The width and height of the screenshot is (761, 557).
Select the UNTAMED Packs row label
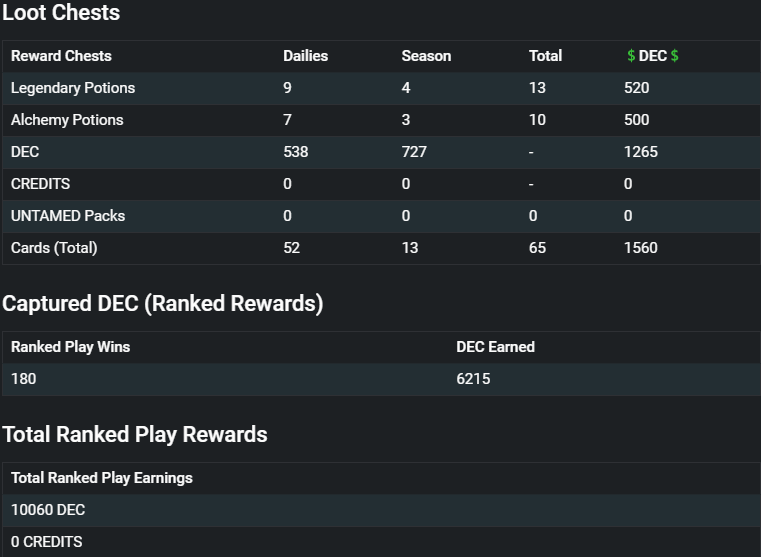68,216
